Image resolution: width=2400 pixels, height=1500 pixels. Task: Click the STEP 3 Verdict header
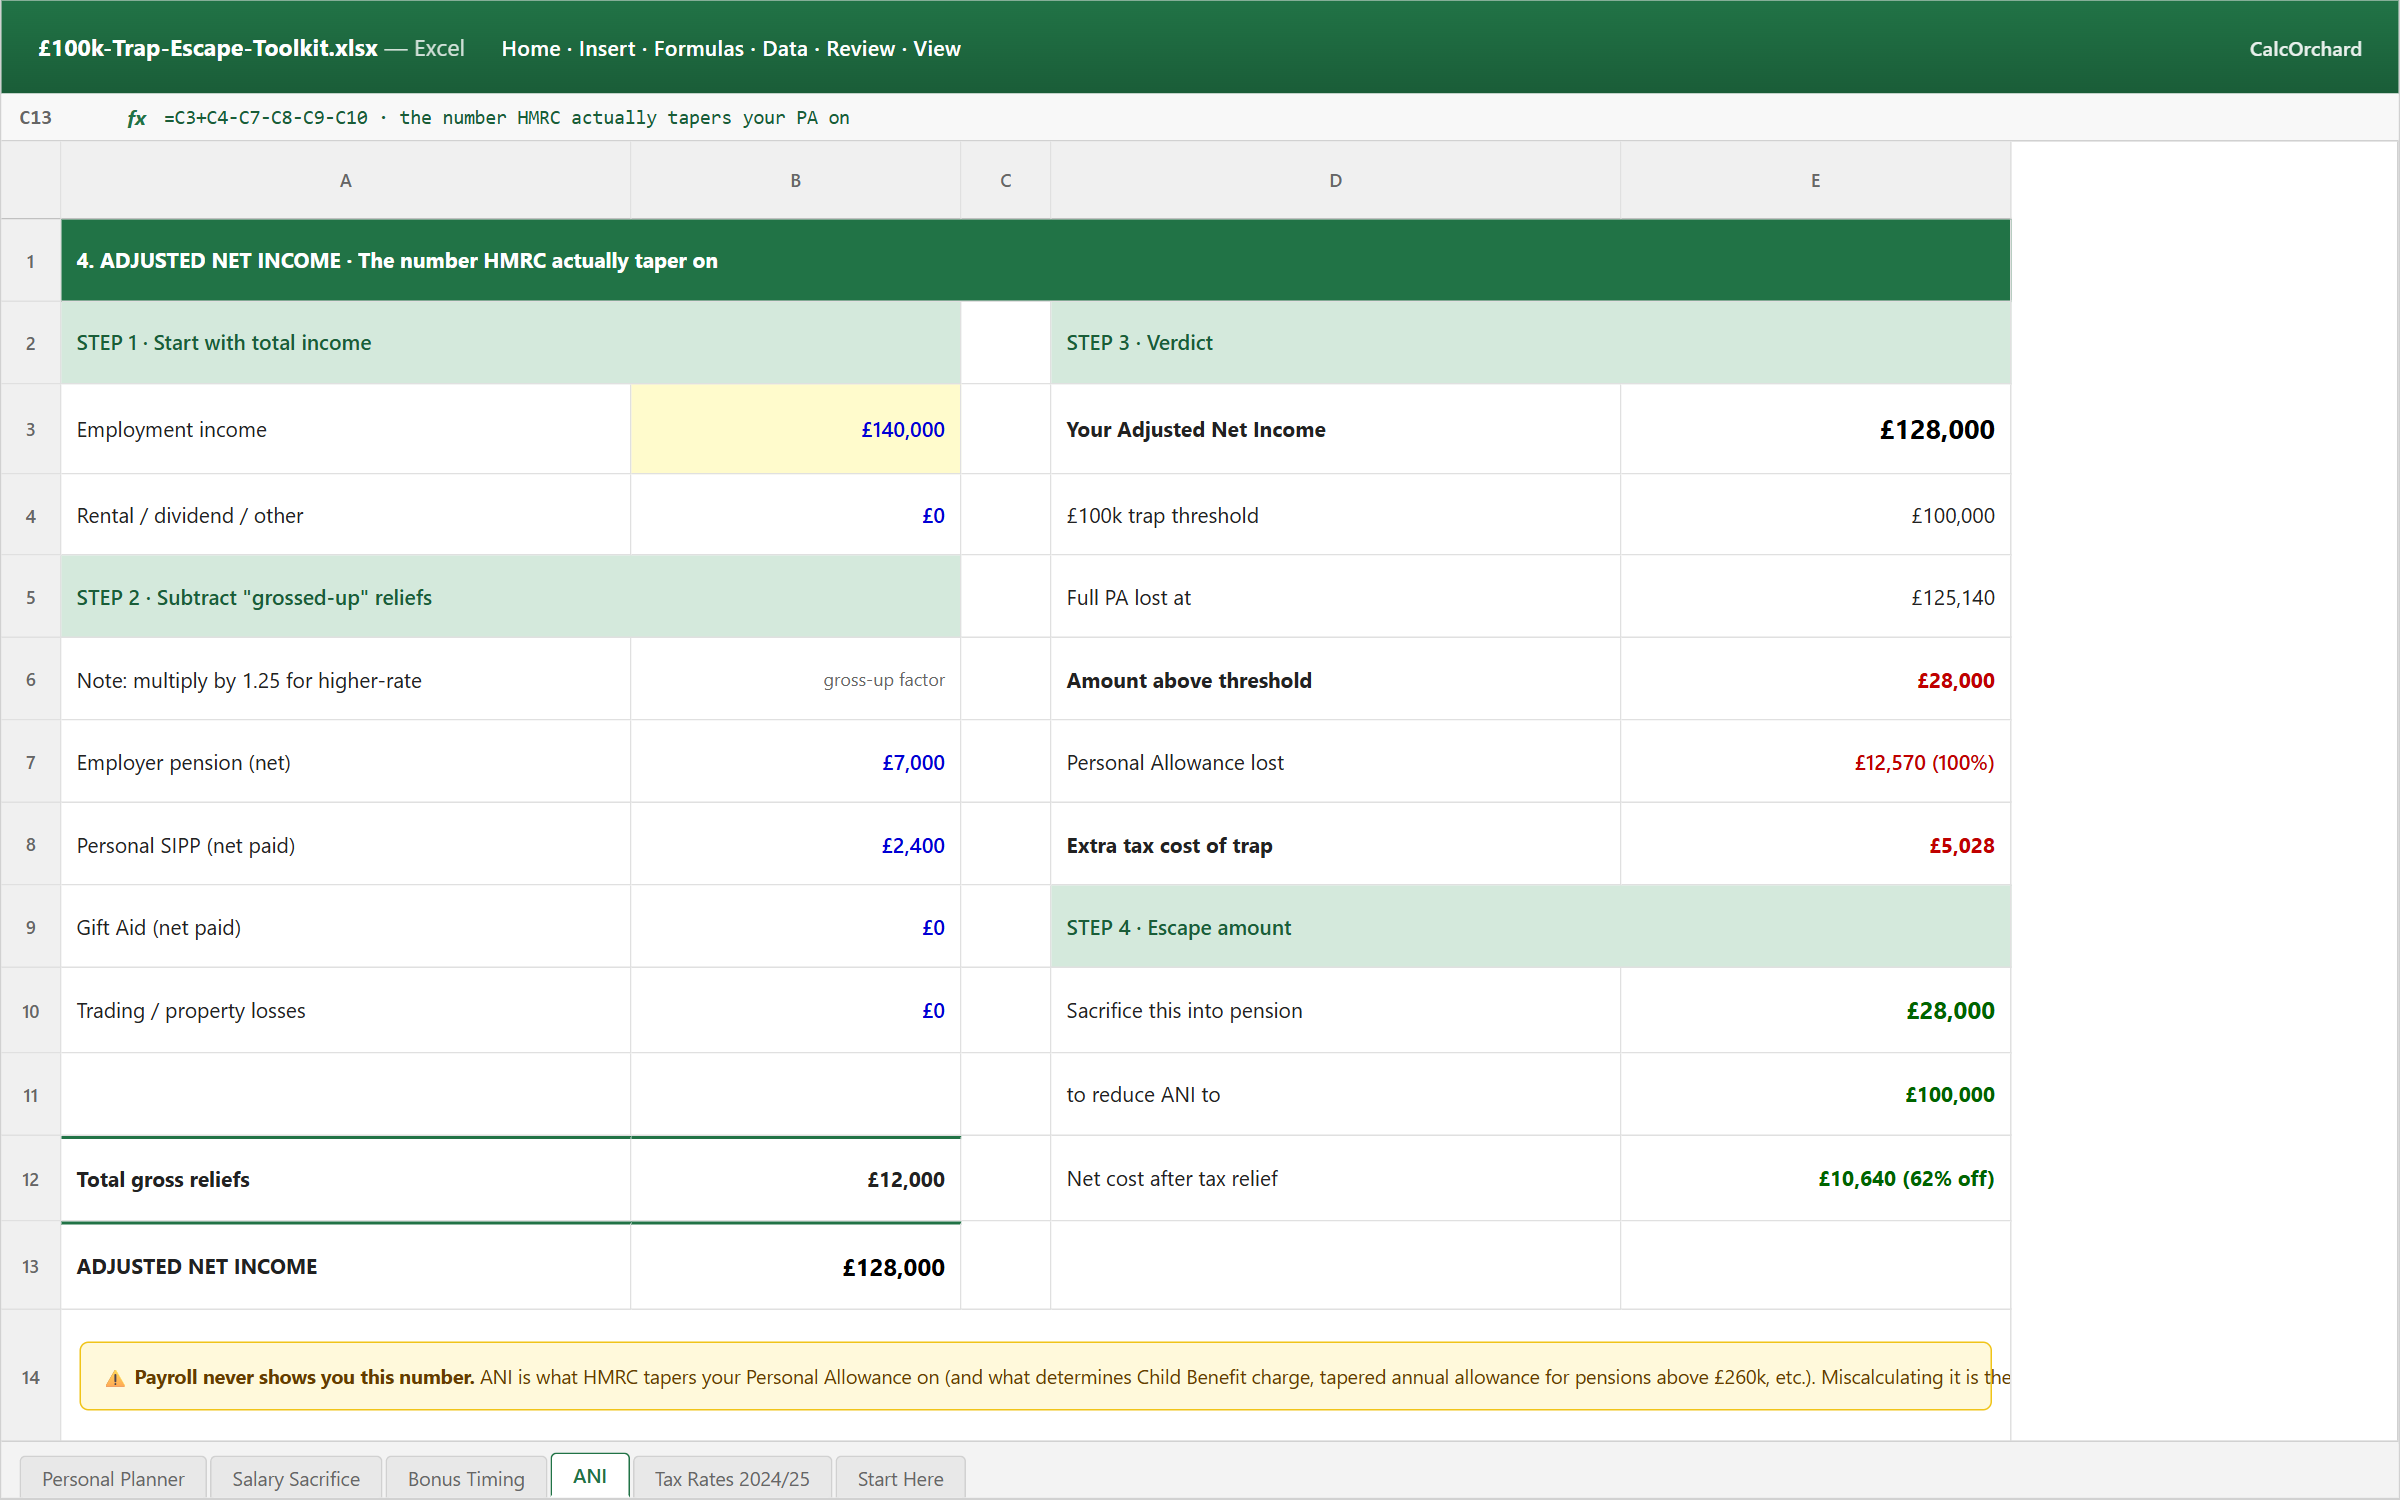1530,342
